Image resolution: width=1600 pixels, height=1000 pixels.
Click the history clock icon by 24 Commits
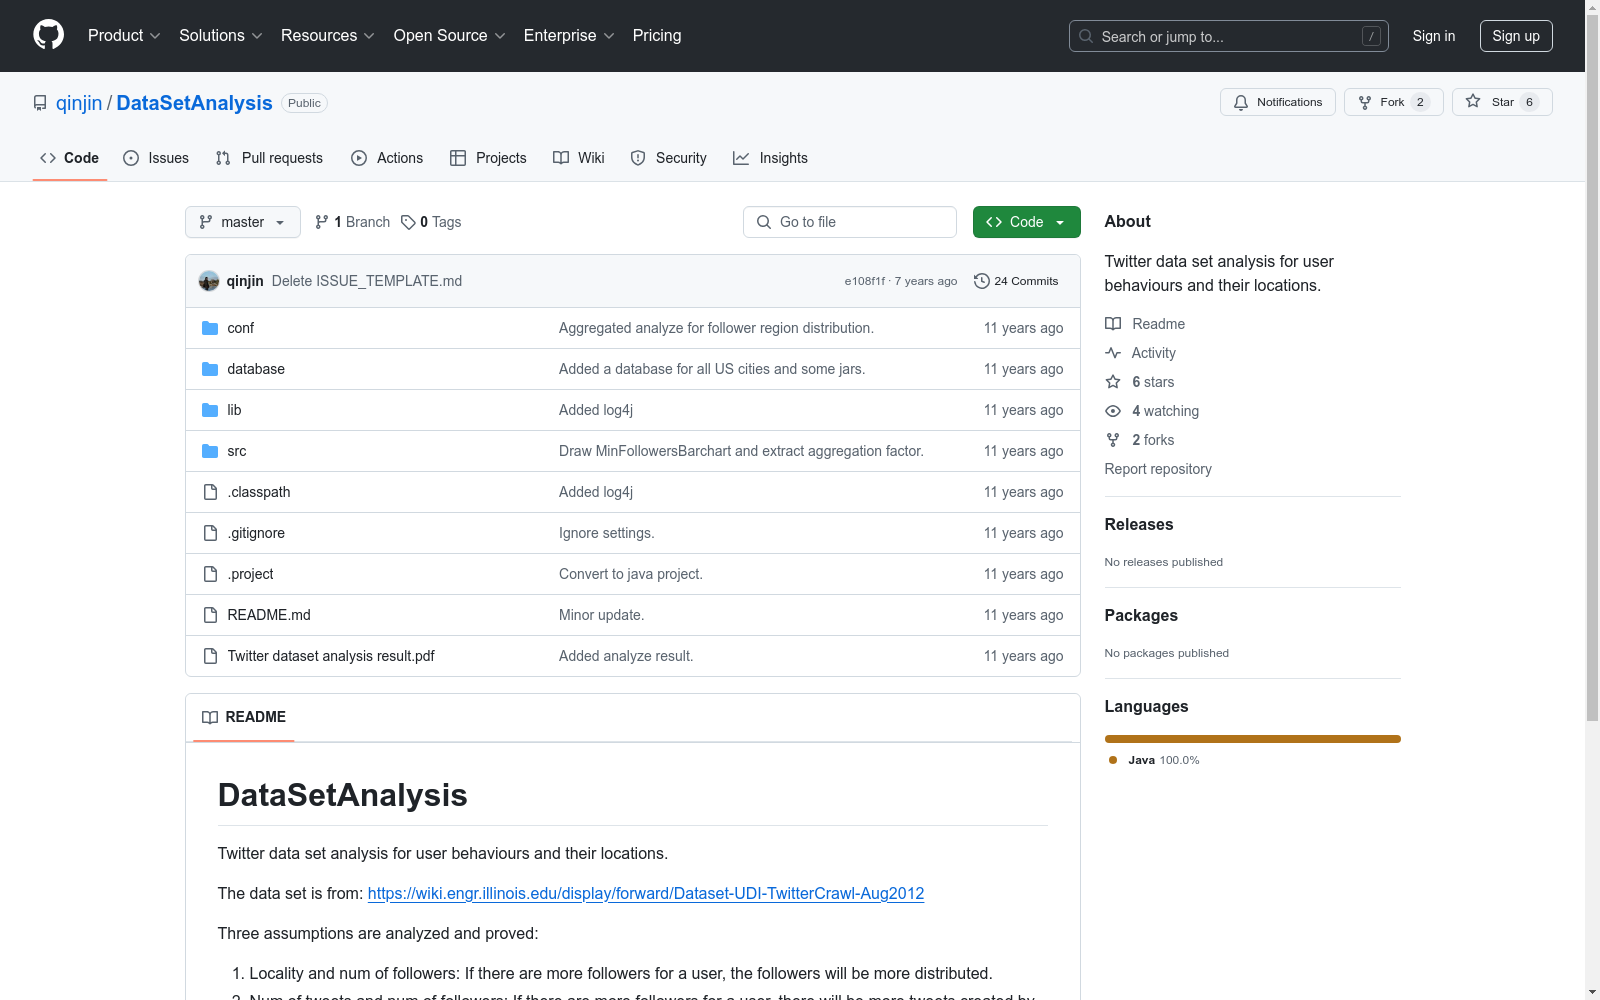coord(982,281)
